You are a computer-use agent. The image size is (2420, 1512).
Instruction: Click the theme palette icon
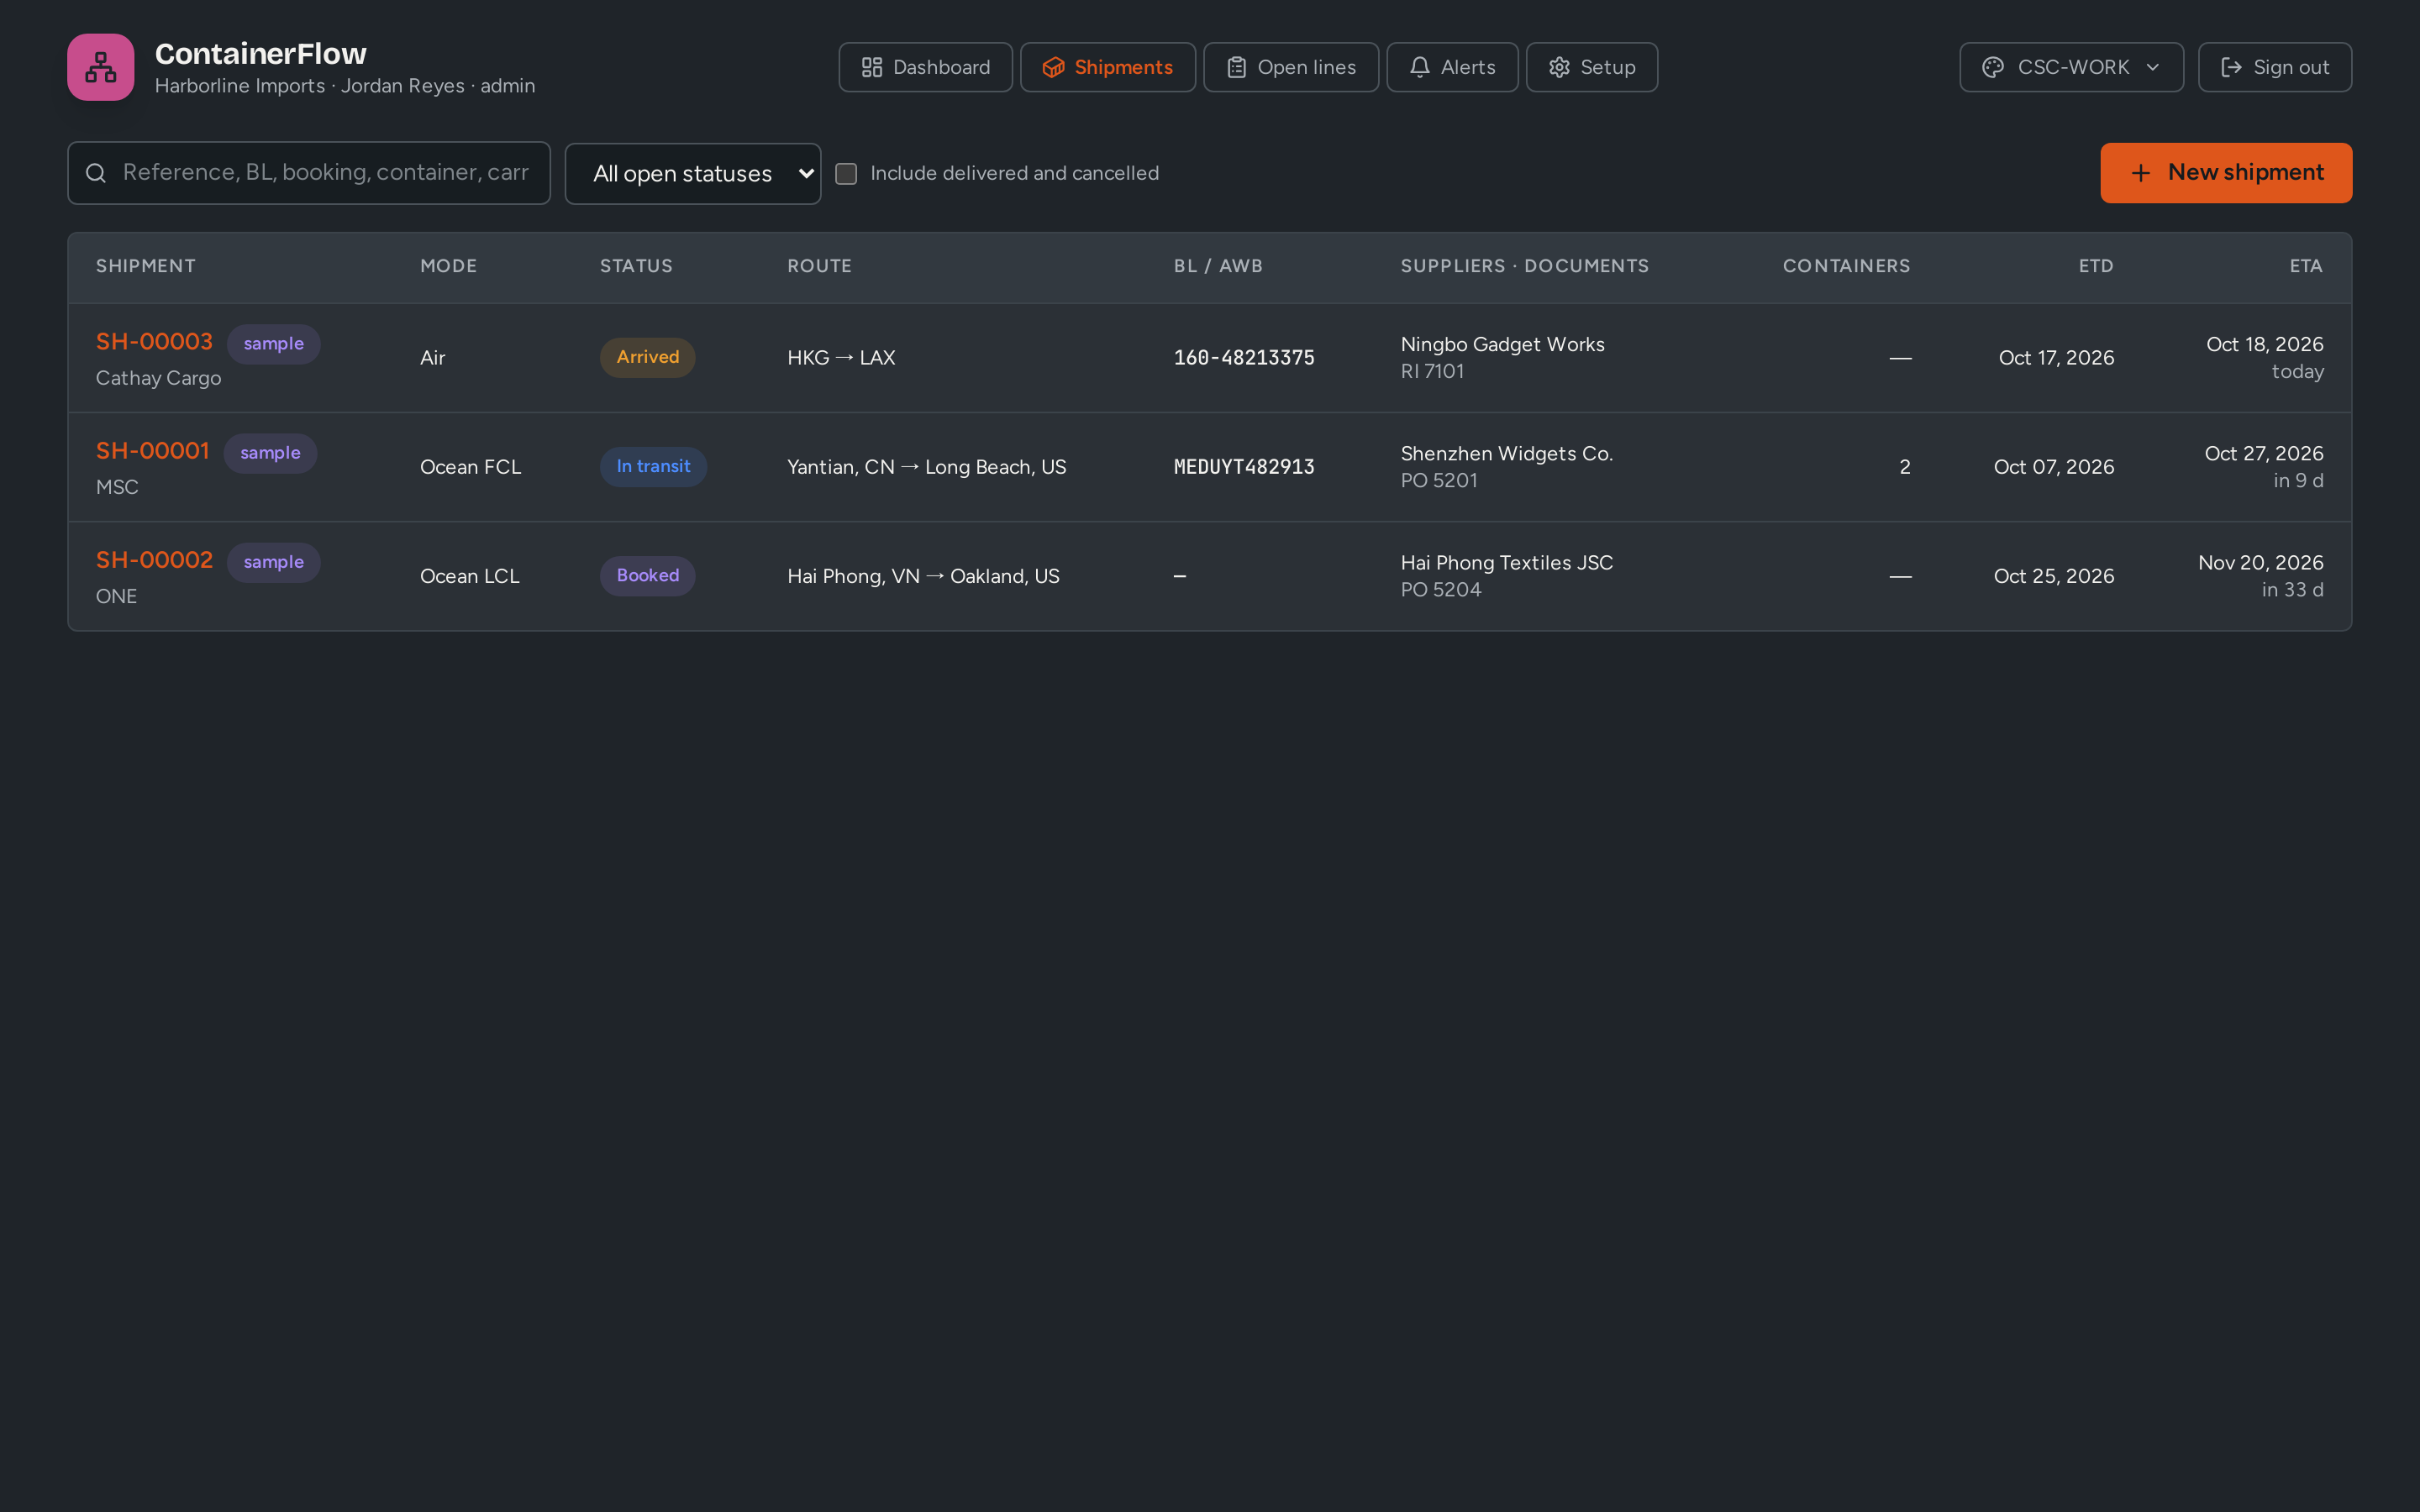tap(1993, 67)
